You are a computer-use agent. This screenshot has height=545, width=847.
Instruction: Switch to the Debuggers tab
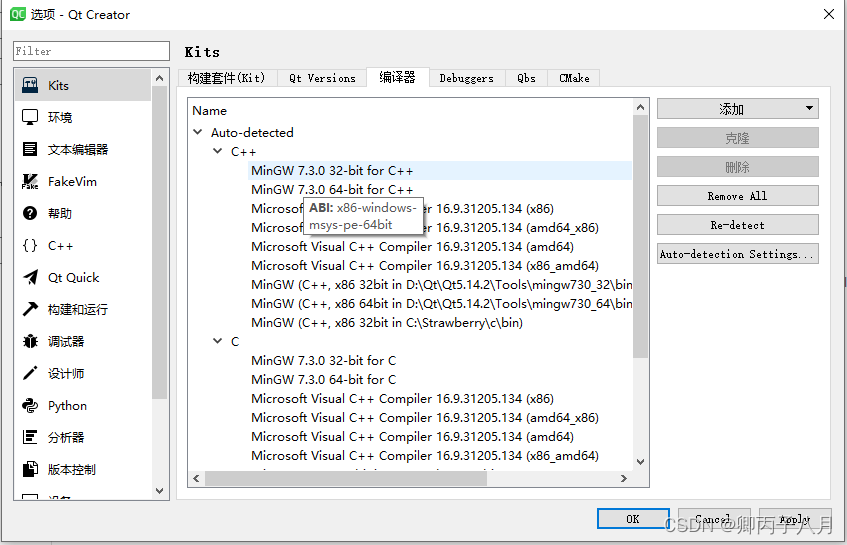pos(467,78)
